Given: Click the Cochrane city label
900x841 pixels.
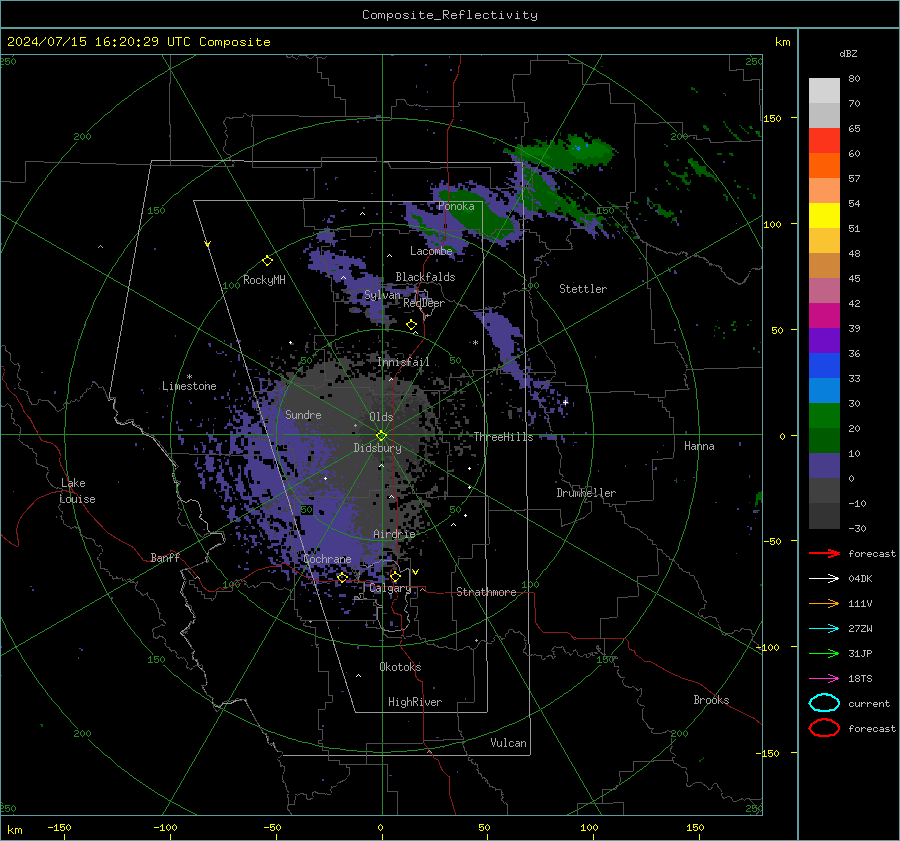Looking at the screenshot, I should 327,559.
